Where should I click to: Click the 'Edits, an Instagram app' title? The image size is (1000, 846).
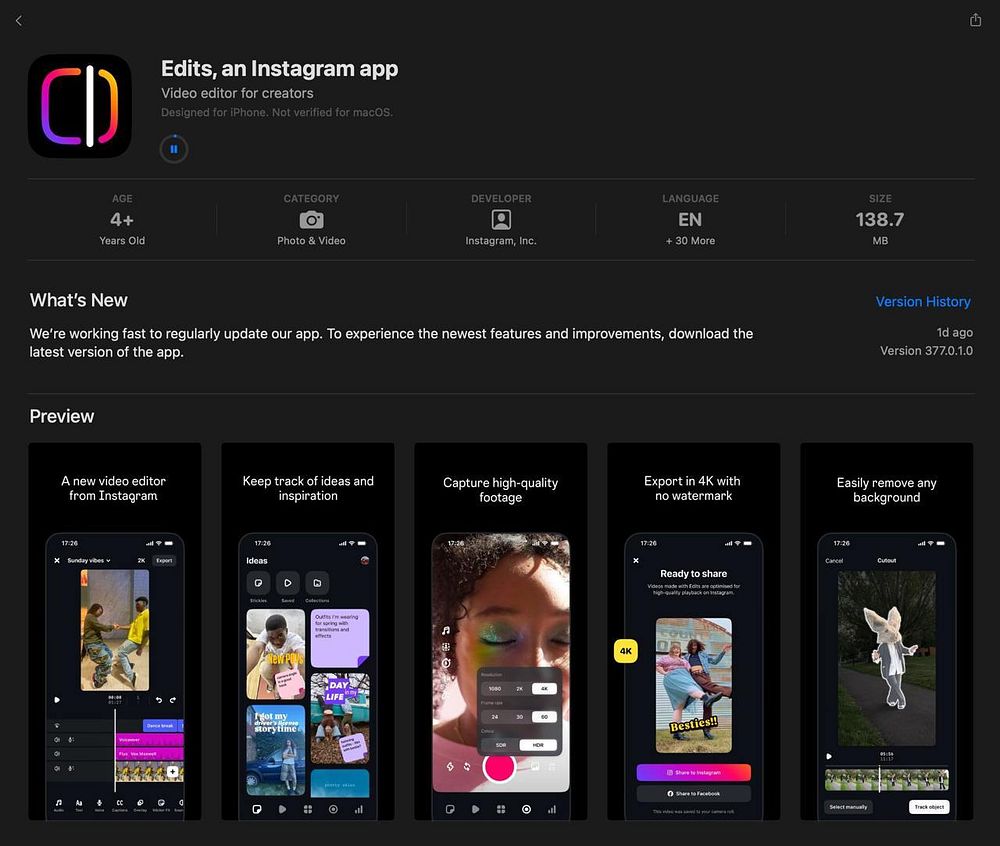click(x=279, y=68)
